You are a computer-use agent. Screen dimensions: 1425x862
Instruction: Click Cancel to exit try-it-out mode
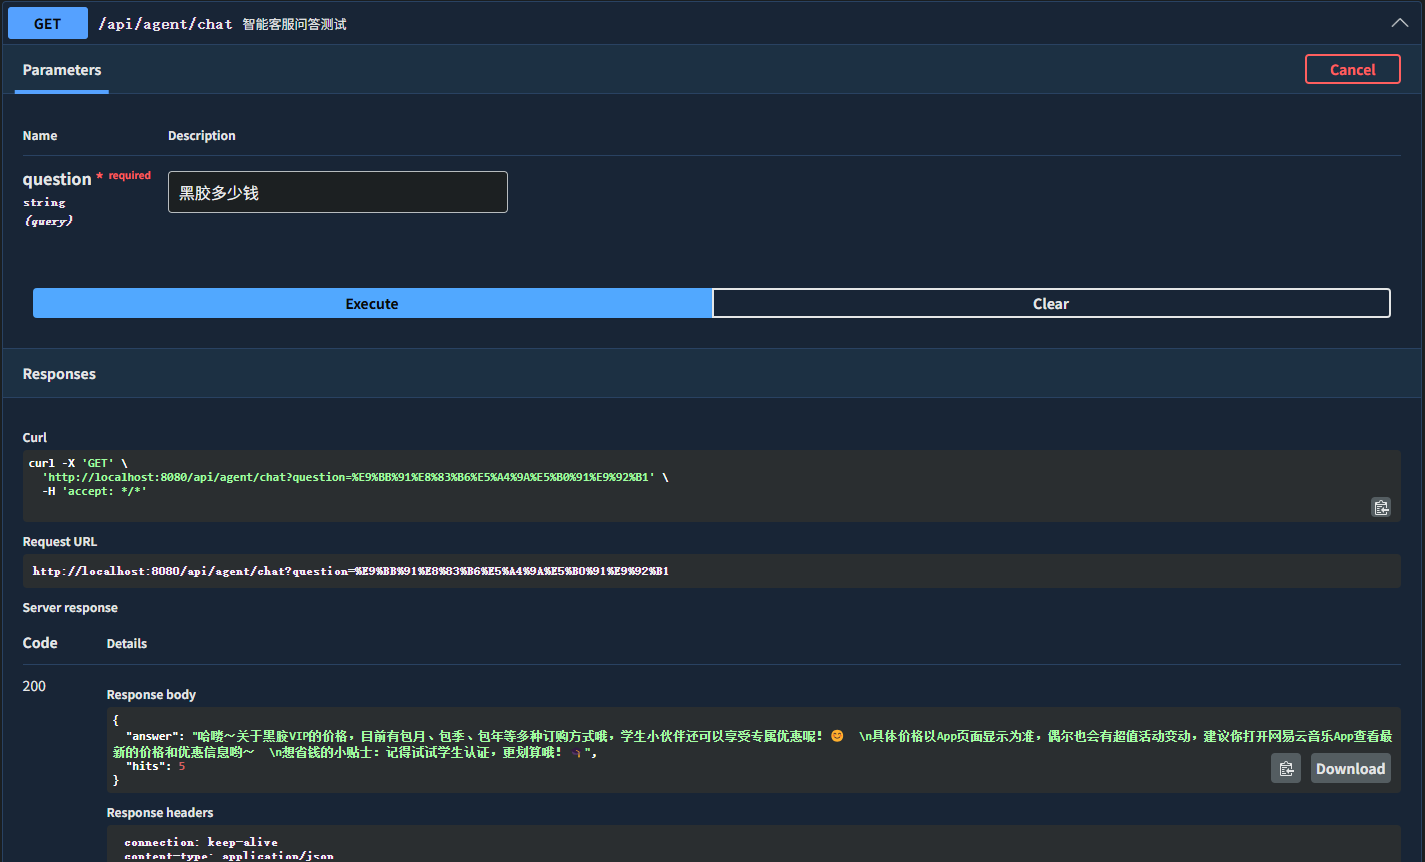point(1352,69)
